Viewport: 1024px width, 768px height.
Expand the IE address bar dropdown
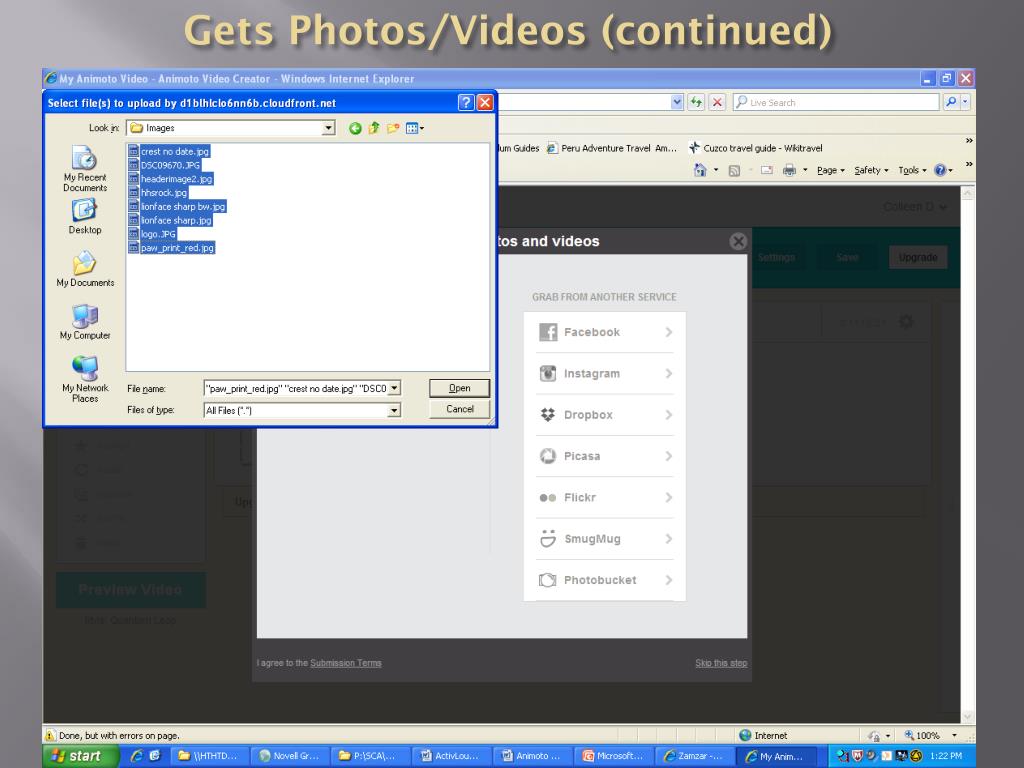677,102
